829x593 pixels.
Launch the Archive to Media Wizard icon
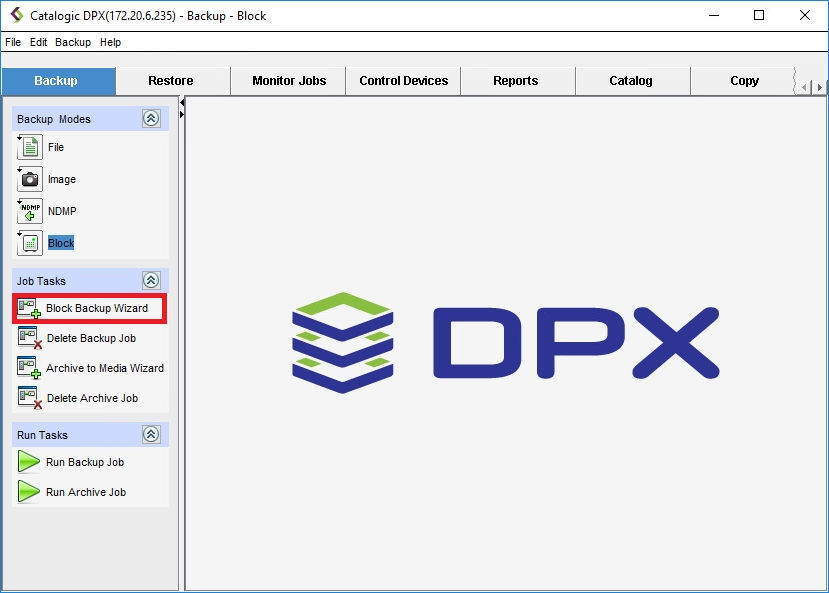pyautogui.click(x=28, y=368)
